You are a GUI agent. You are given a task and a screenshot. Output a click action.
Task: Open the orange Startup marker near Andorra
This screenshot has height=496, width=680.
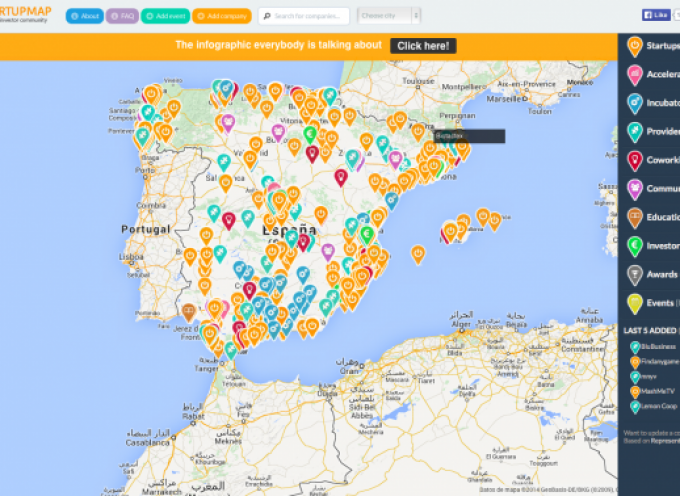click(418, 132)
